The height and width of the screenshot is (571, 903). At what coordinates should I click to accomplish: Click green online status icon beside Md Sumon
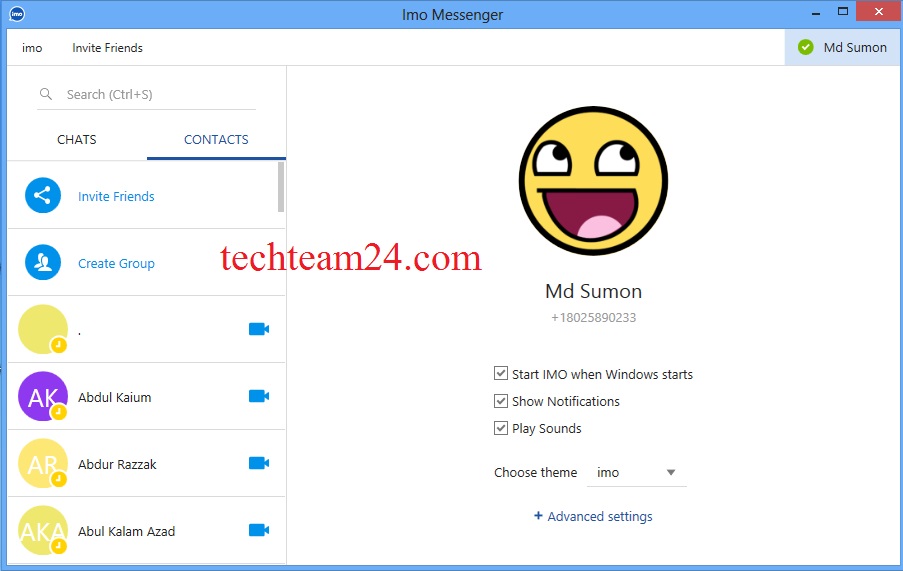coord(806,47)
